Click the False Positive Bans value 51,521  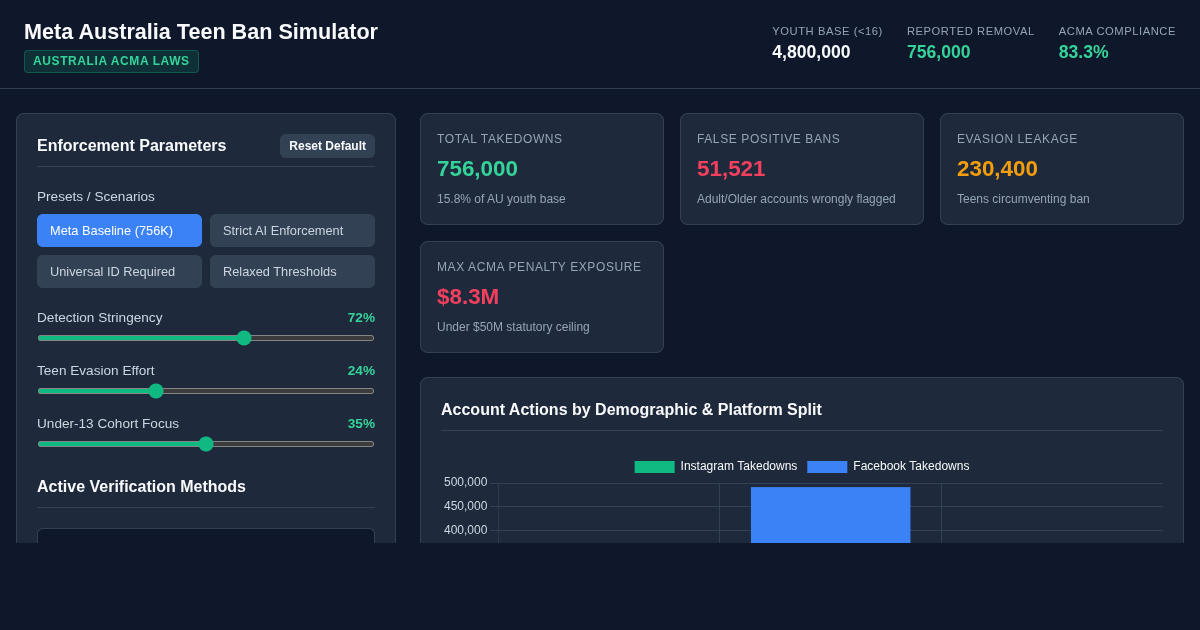(731, 169)
